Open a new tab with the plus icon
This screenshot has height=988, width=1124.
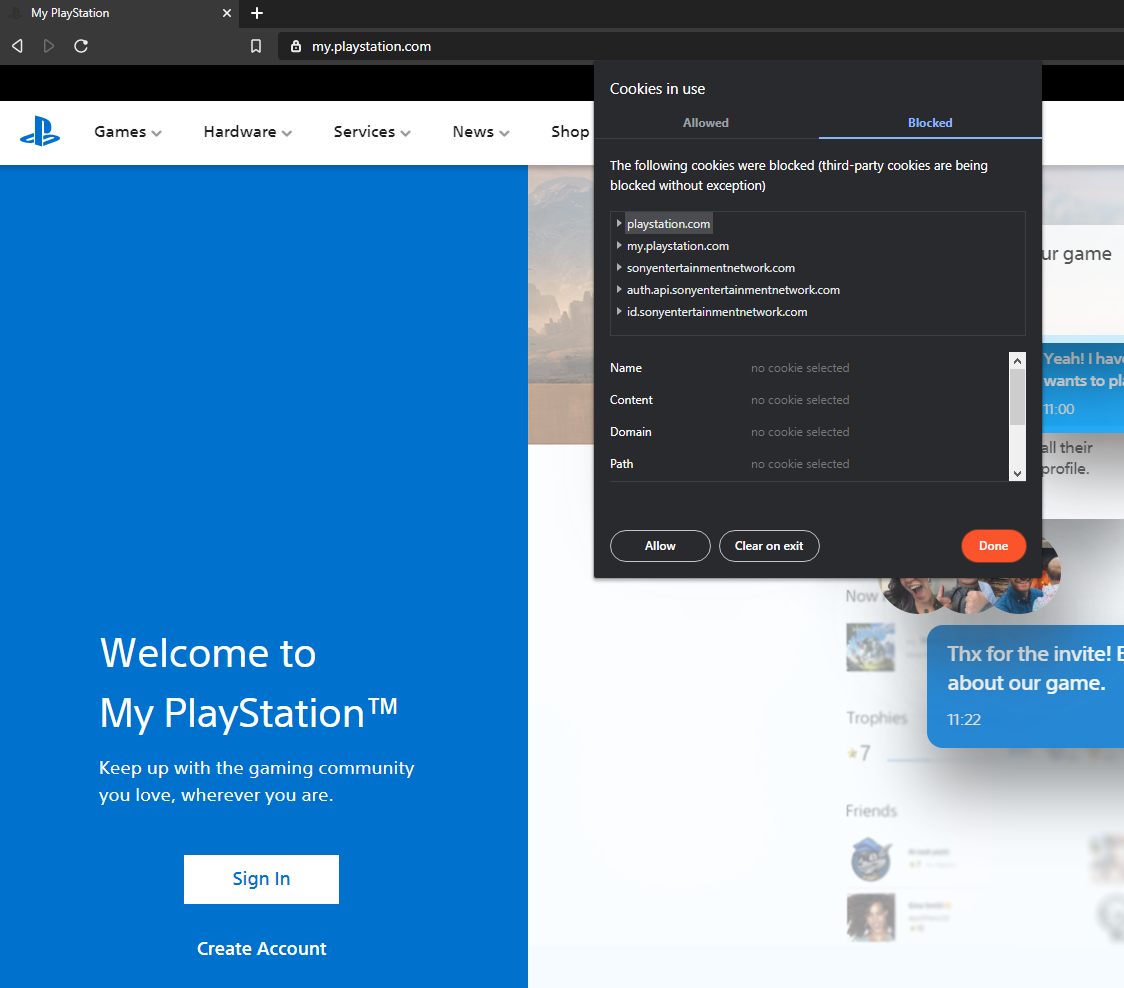[x=257, y=13]
